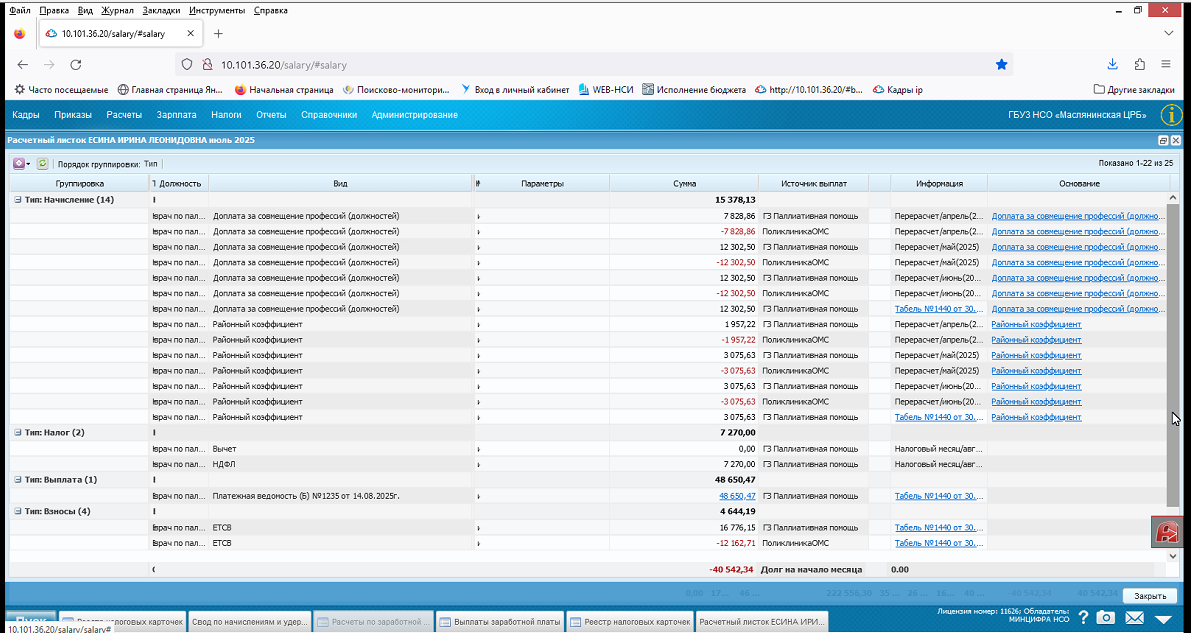Click the red side widget icon
This screenshot has width=1191, height=633.
pyautogui.click(x=1166, y=532)
